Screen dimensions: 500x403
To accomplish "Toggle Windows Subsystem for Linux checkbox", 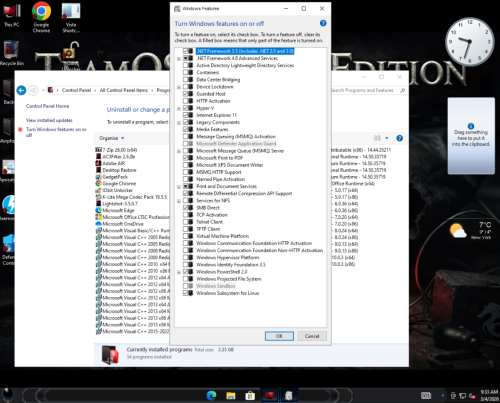I will pyautogui.click(x=186, y=293).
